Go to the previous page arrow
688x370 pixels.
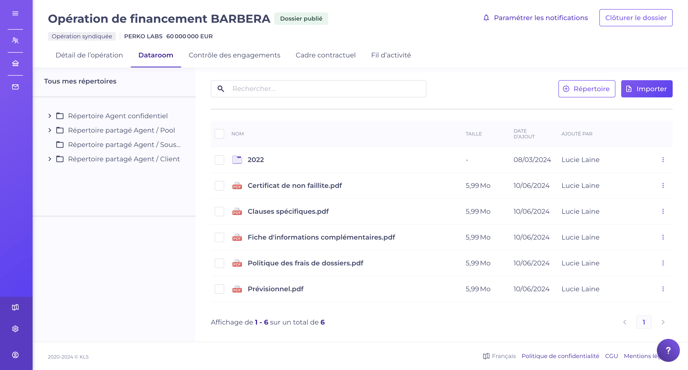(x=624, y=322)
